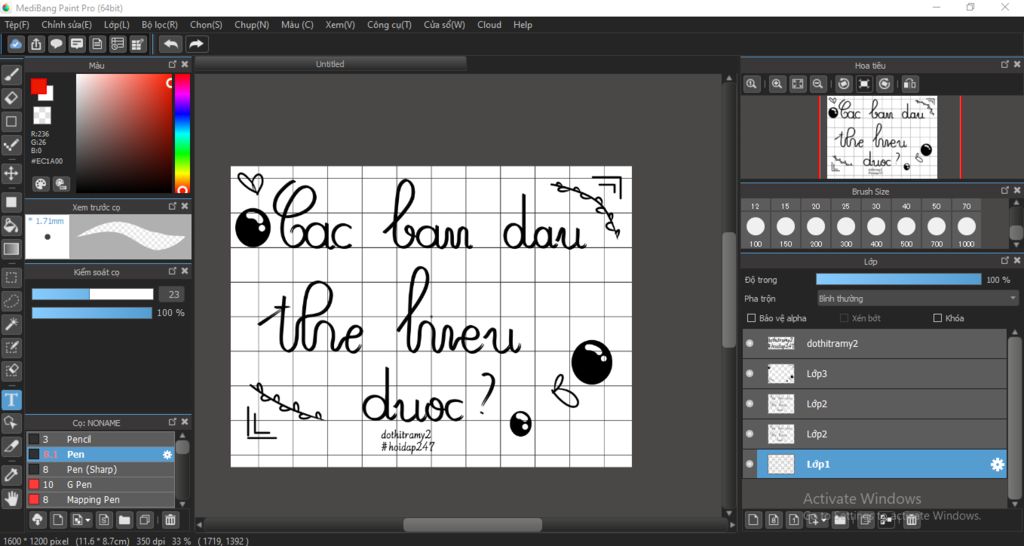
Task: Rotate view left in Navigator panel
Action: (843, 84)
